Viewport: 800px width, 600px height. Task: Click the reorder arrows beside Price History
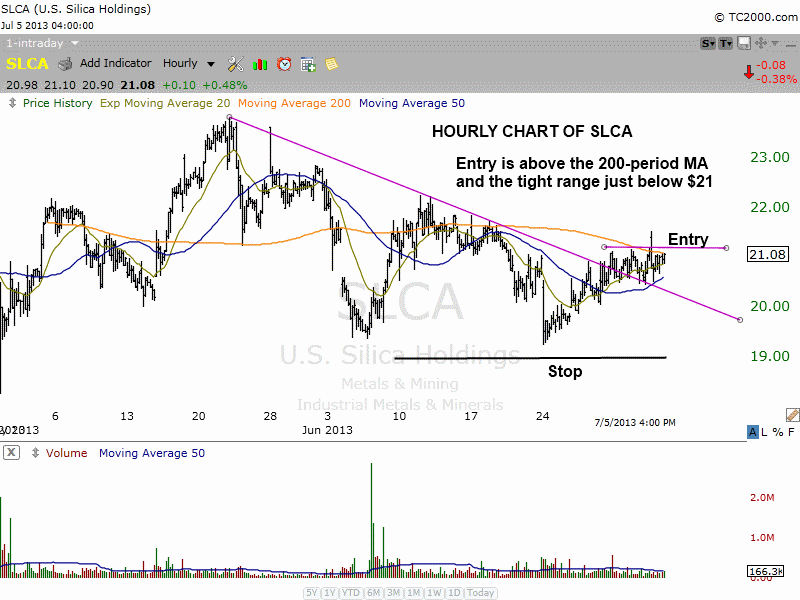point(12,103)
